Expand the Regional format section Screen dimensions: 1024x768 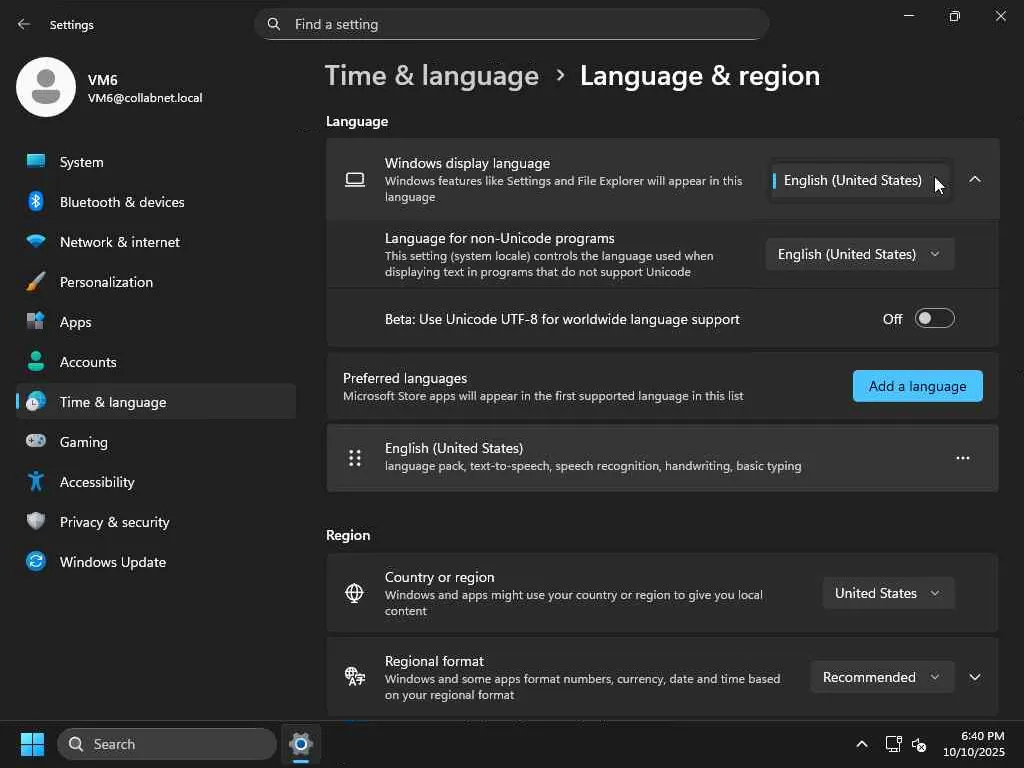coord(975,678)
